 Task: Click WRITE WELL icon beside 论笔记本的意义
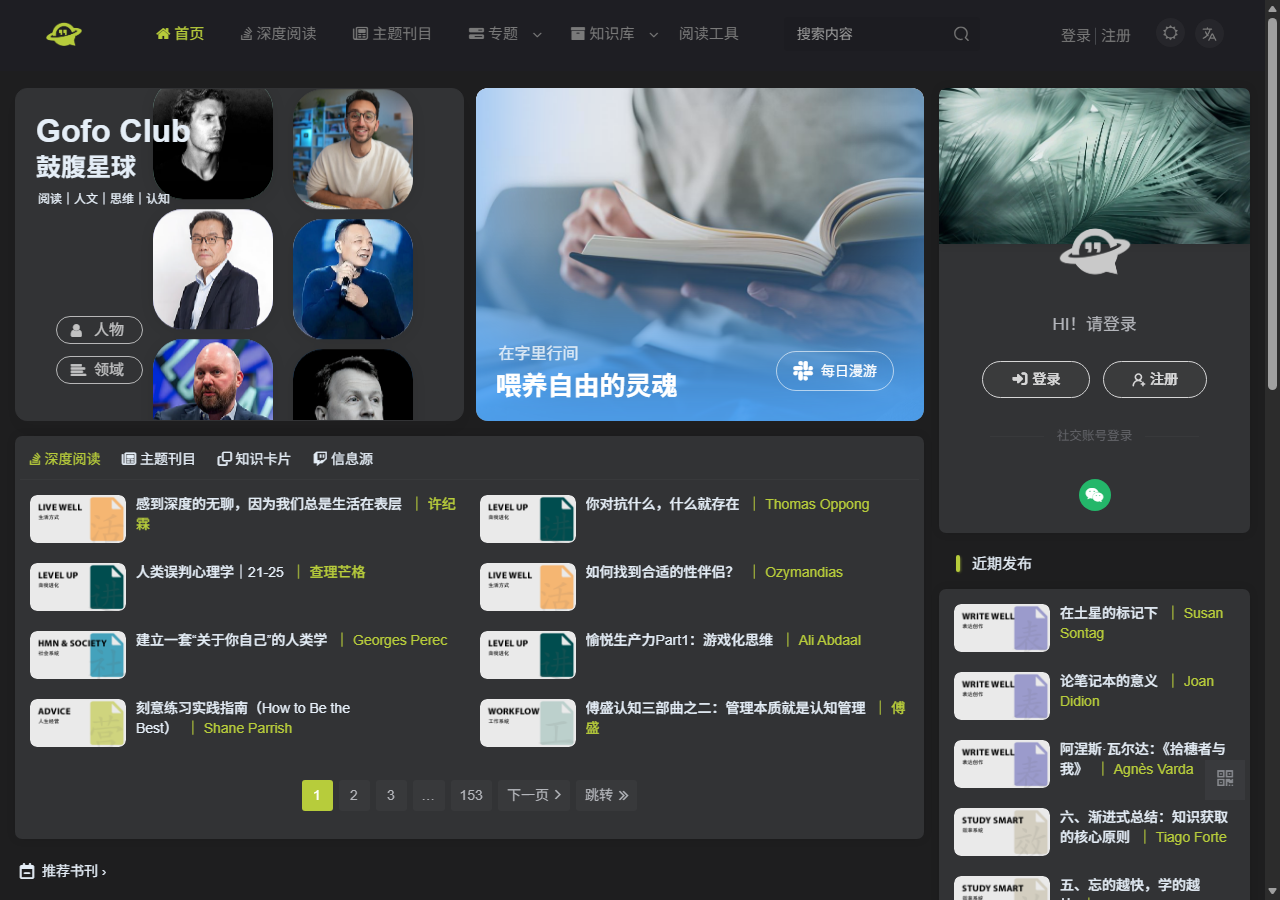point(1002,696)
